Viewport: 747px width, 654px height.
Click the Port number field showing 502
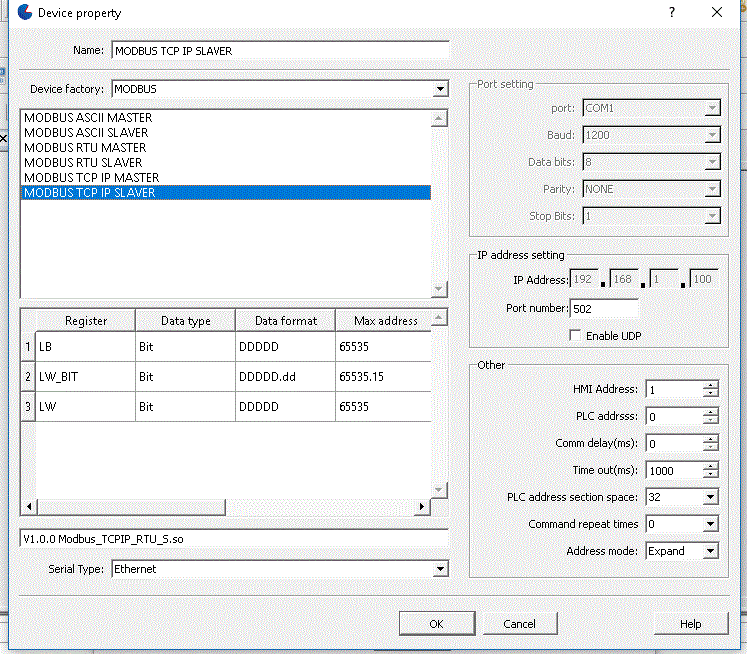point(604,309)
